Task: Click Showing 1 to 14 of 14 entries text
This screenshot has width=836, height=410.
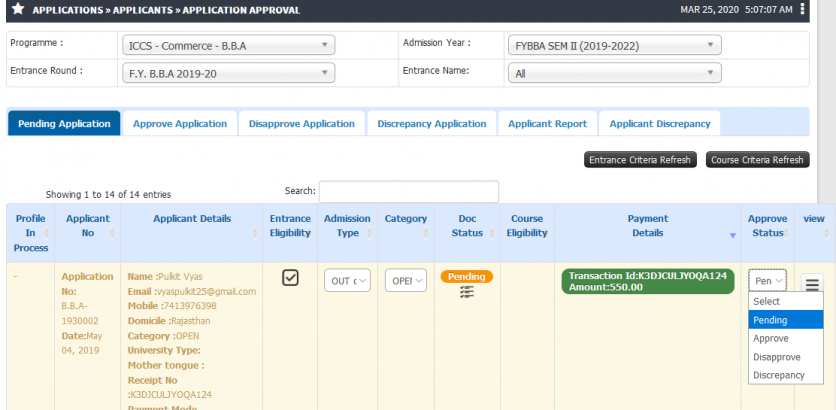Action: (108, 195)
